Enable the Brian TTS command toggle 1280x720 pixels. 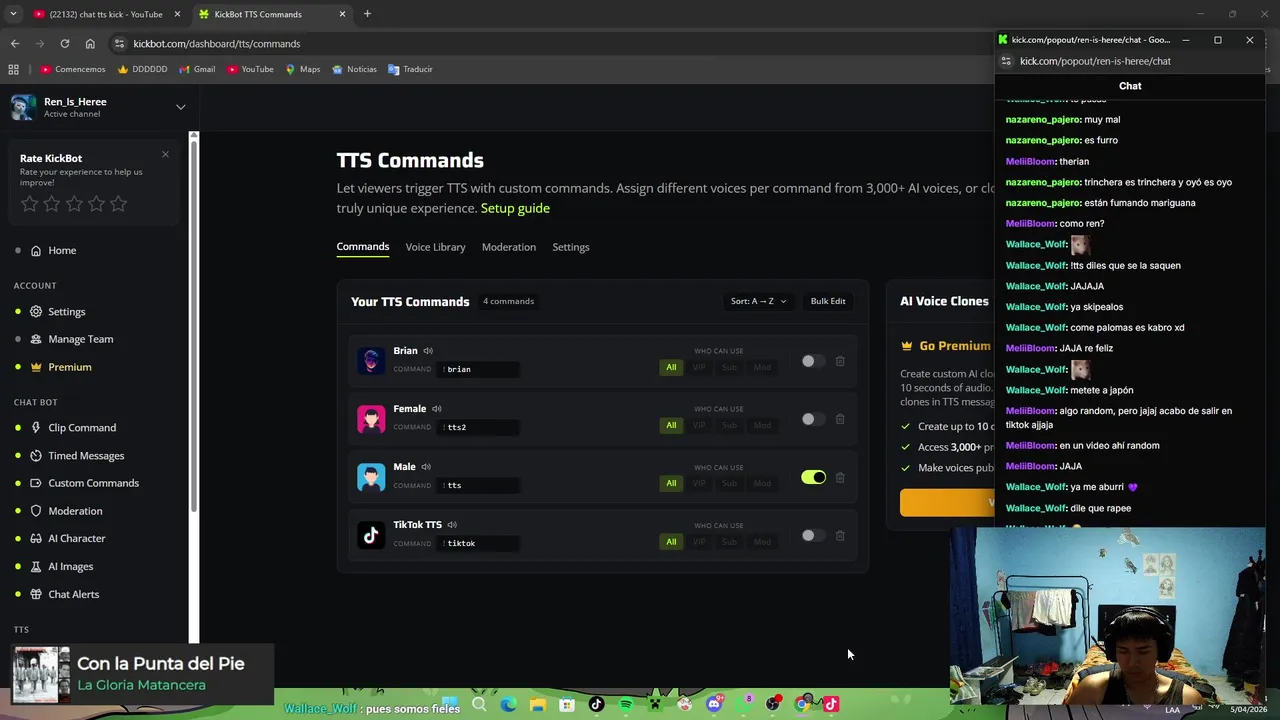click(x=813, y=361)
